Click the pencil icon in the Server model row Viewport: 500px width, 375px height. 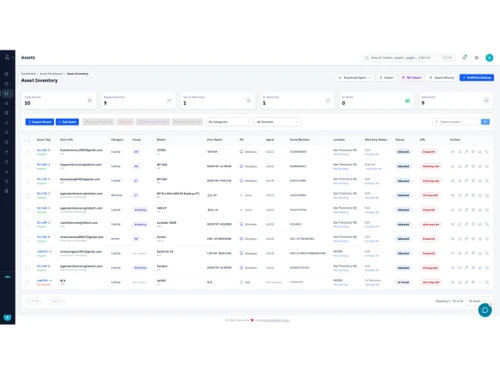click(459, 239)
